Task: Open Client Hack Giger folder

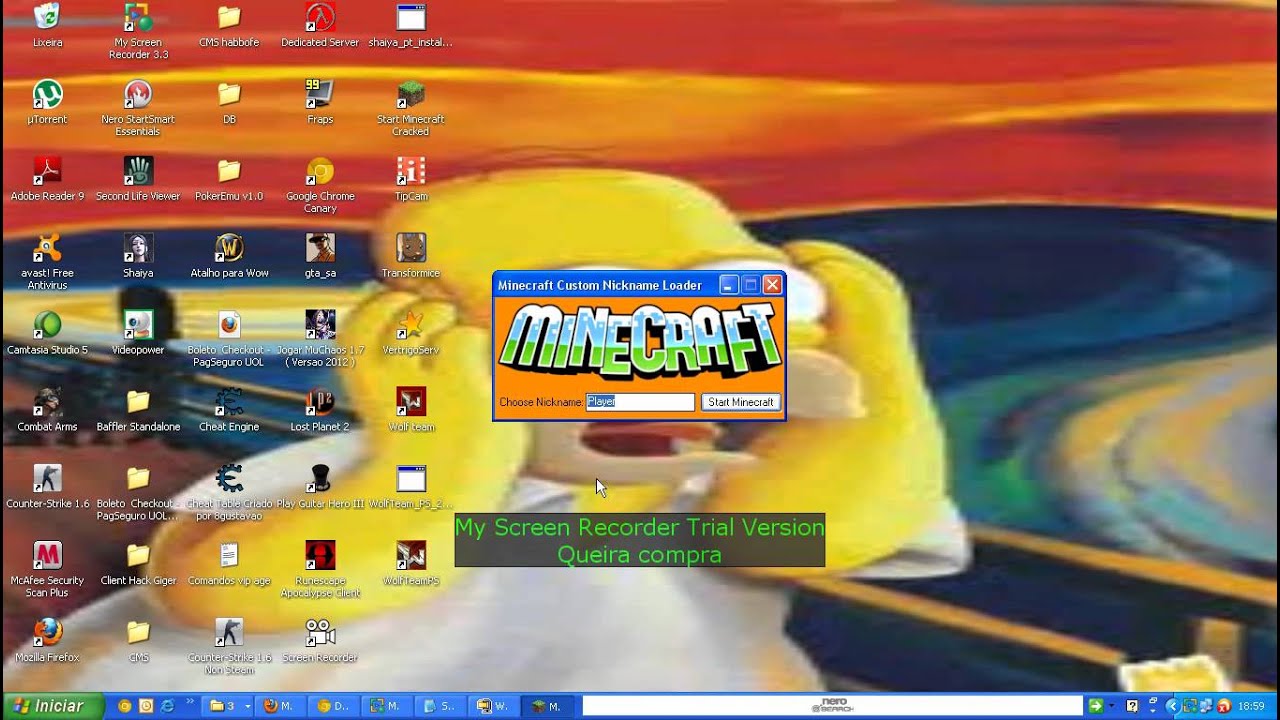Action: (138, 565)
